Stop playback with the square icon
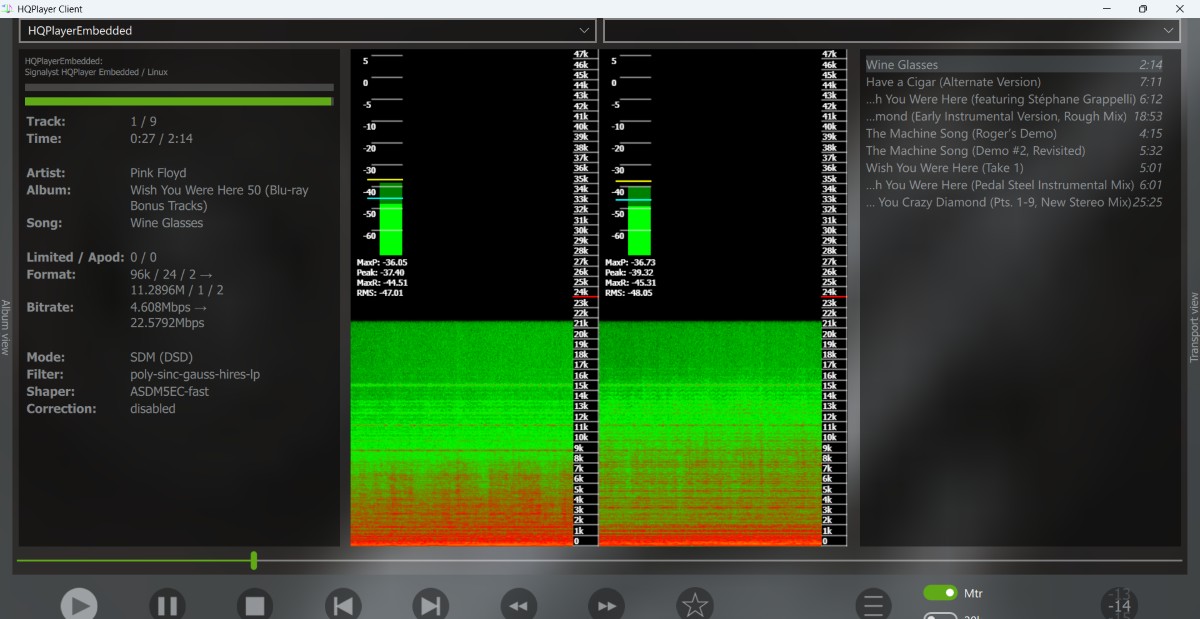This screenshot has height=619, width=1200. (x=255, y=605)
